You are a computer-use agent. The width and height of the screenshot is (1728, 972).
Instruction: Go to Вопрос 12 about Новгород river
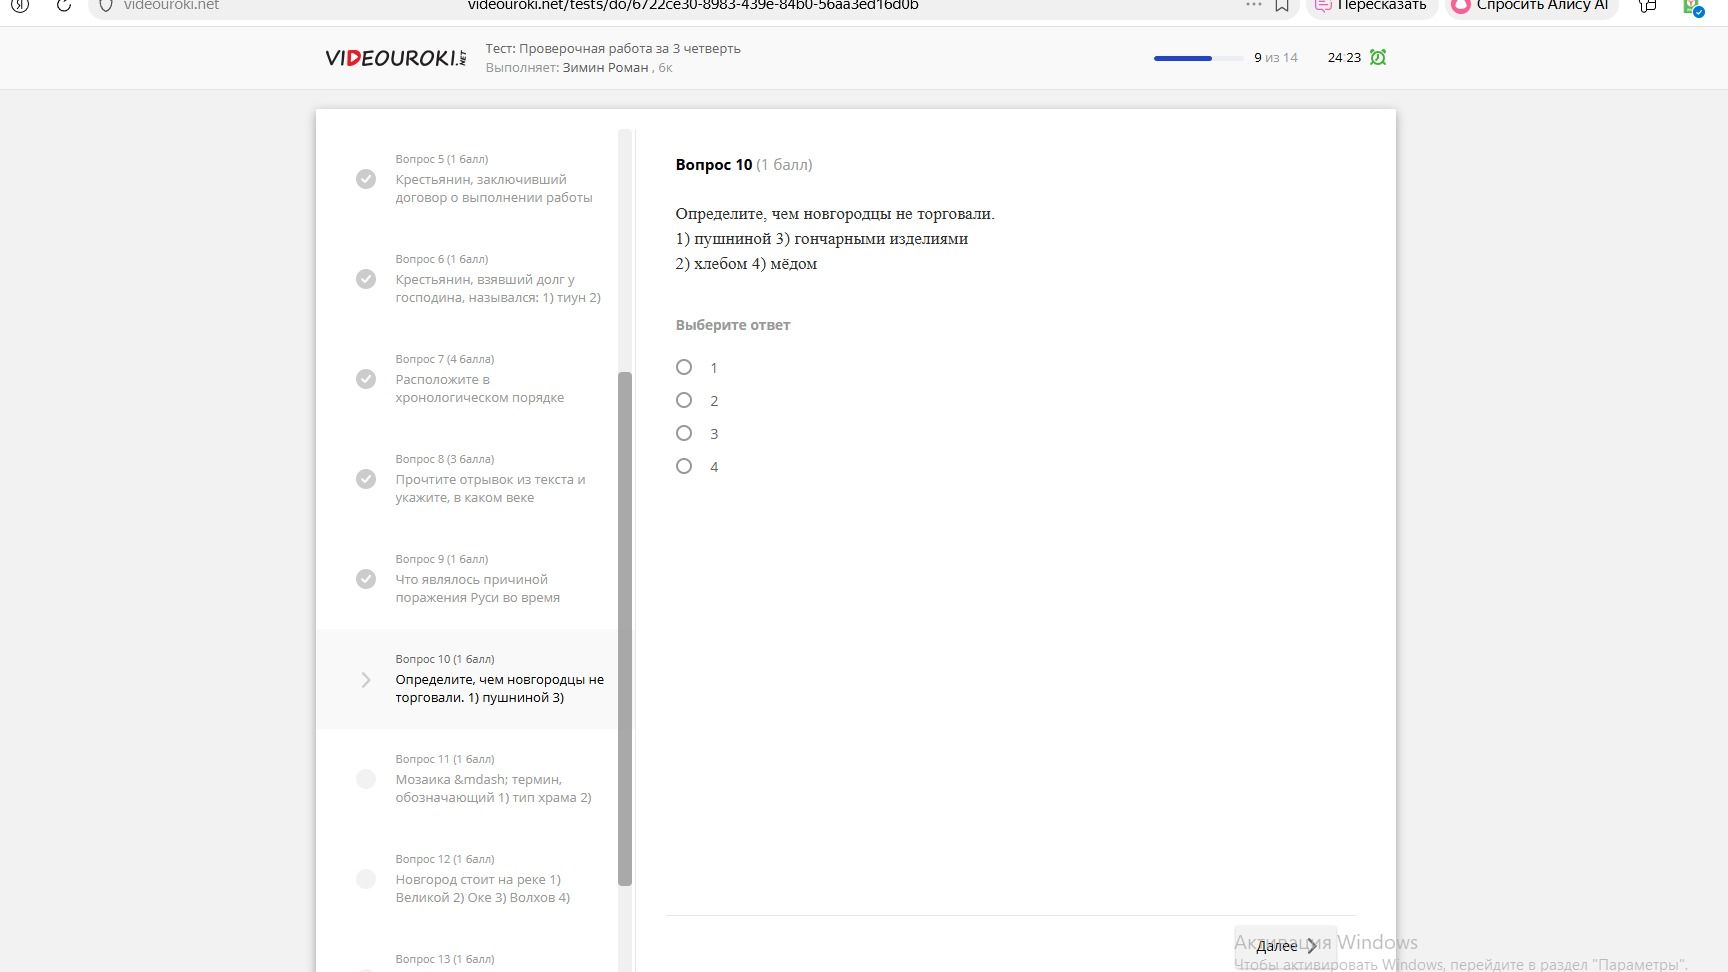tap(467, 879)
